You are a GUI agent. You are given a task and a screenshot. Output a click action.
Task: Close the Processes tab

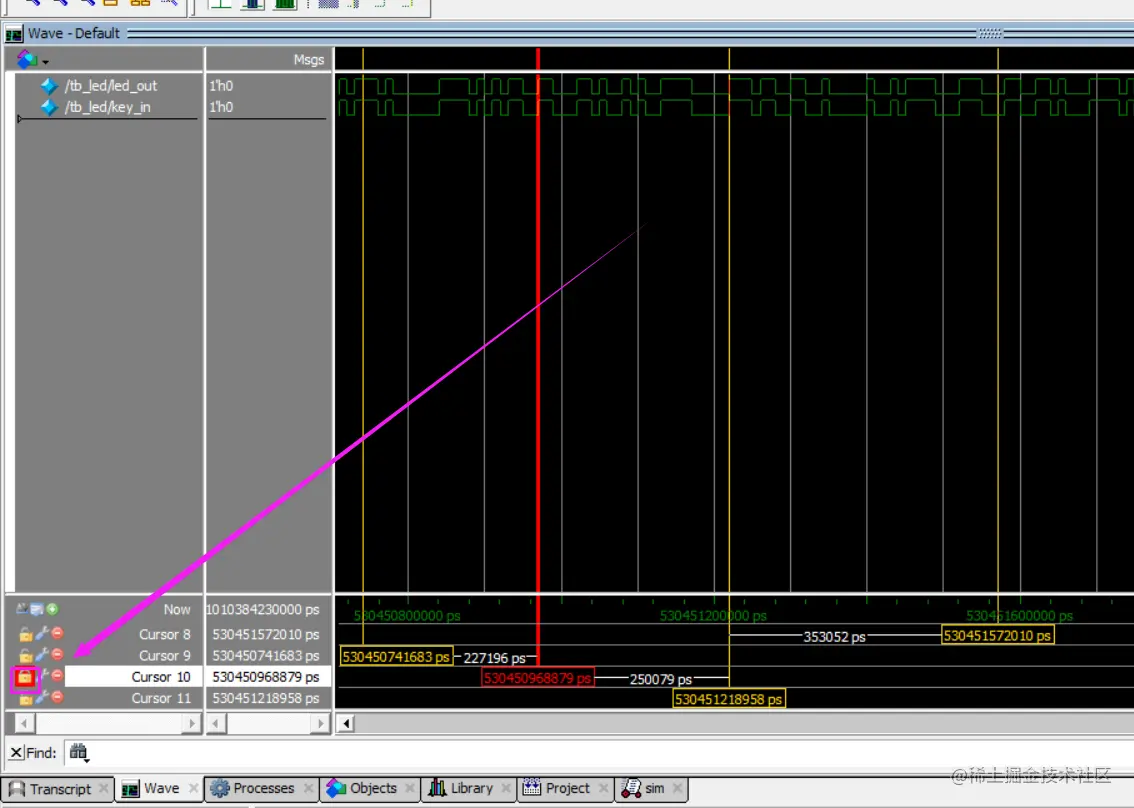[309, 788]
